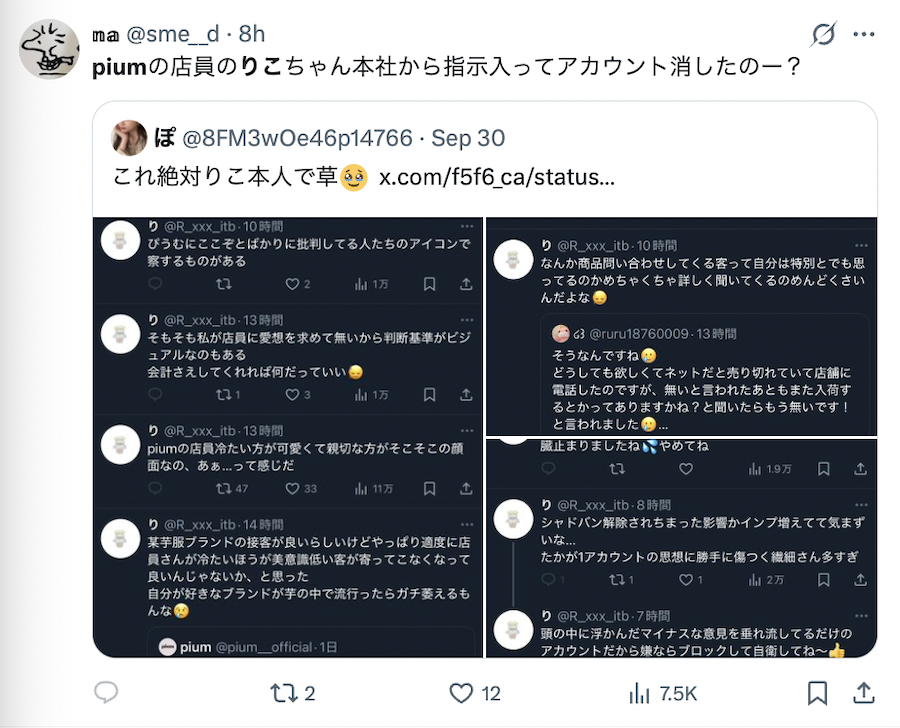Open the left quoted screenshot image
Viewport: 900px width, 728px height.
click(x=288, y=437)
